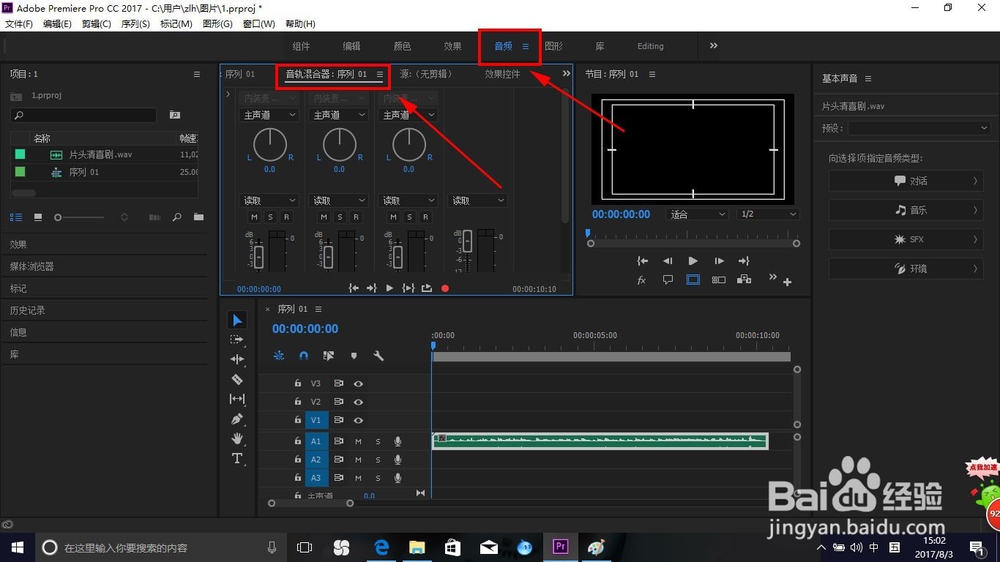
Task: Play audio in track mixer
Action: pyautogui.click(x=390, y=288)
